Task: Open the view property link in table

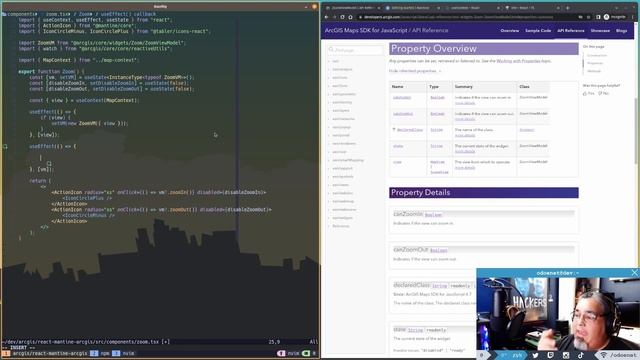Action: (x=397, y=162)
